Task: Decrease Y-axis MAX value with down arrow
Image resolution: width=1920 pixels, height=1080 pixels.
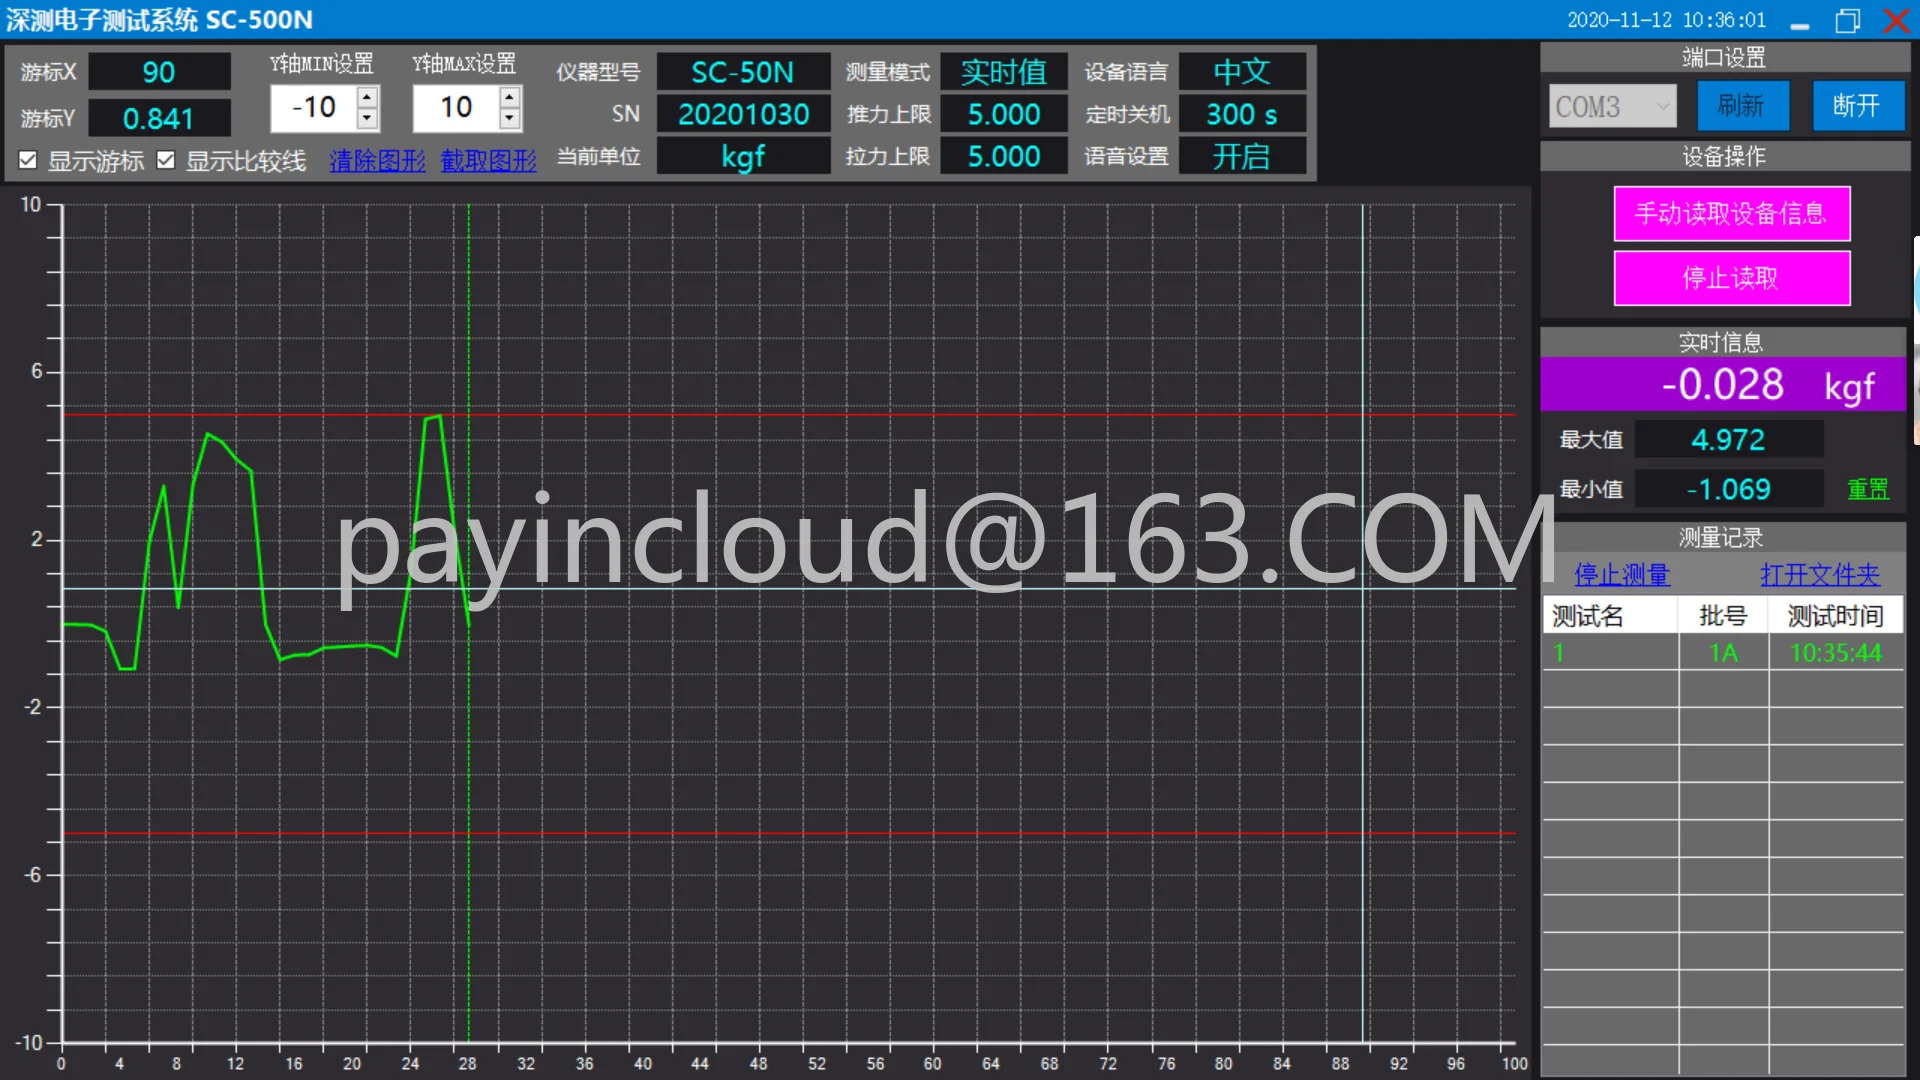Action: click(510, 119)
